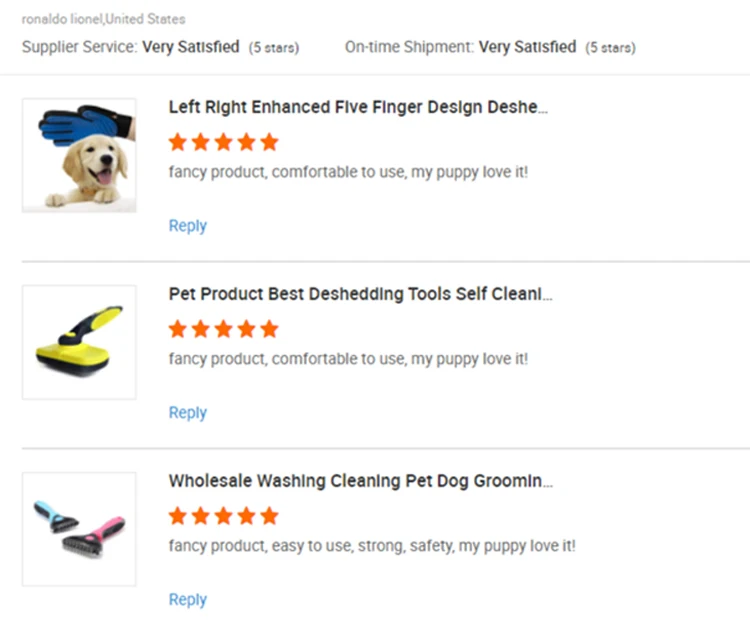
Task: Open the 'Wholesale Washing Cleaning Pet Dog' title
Action: 360,481
